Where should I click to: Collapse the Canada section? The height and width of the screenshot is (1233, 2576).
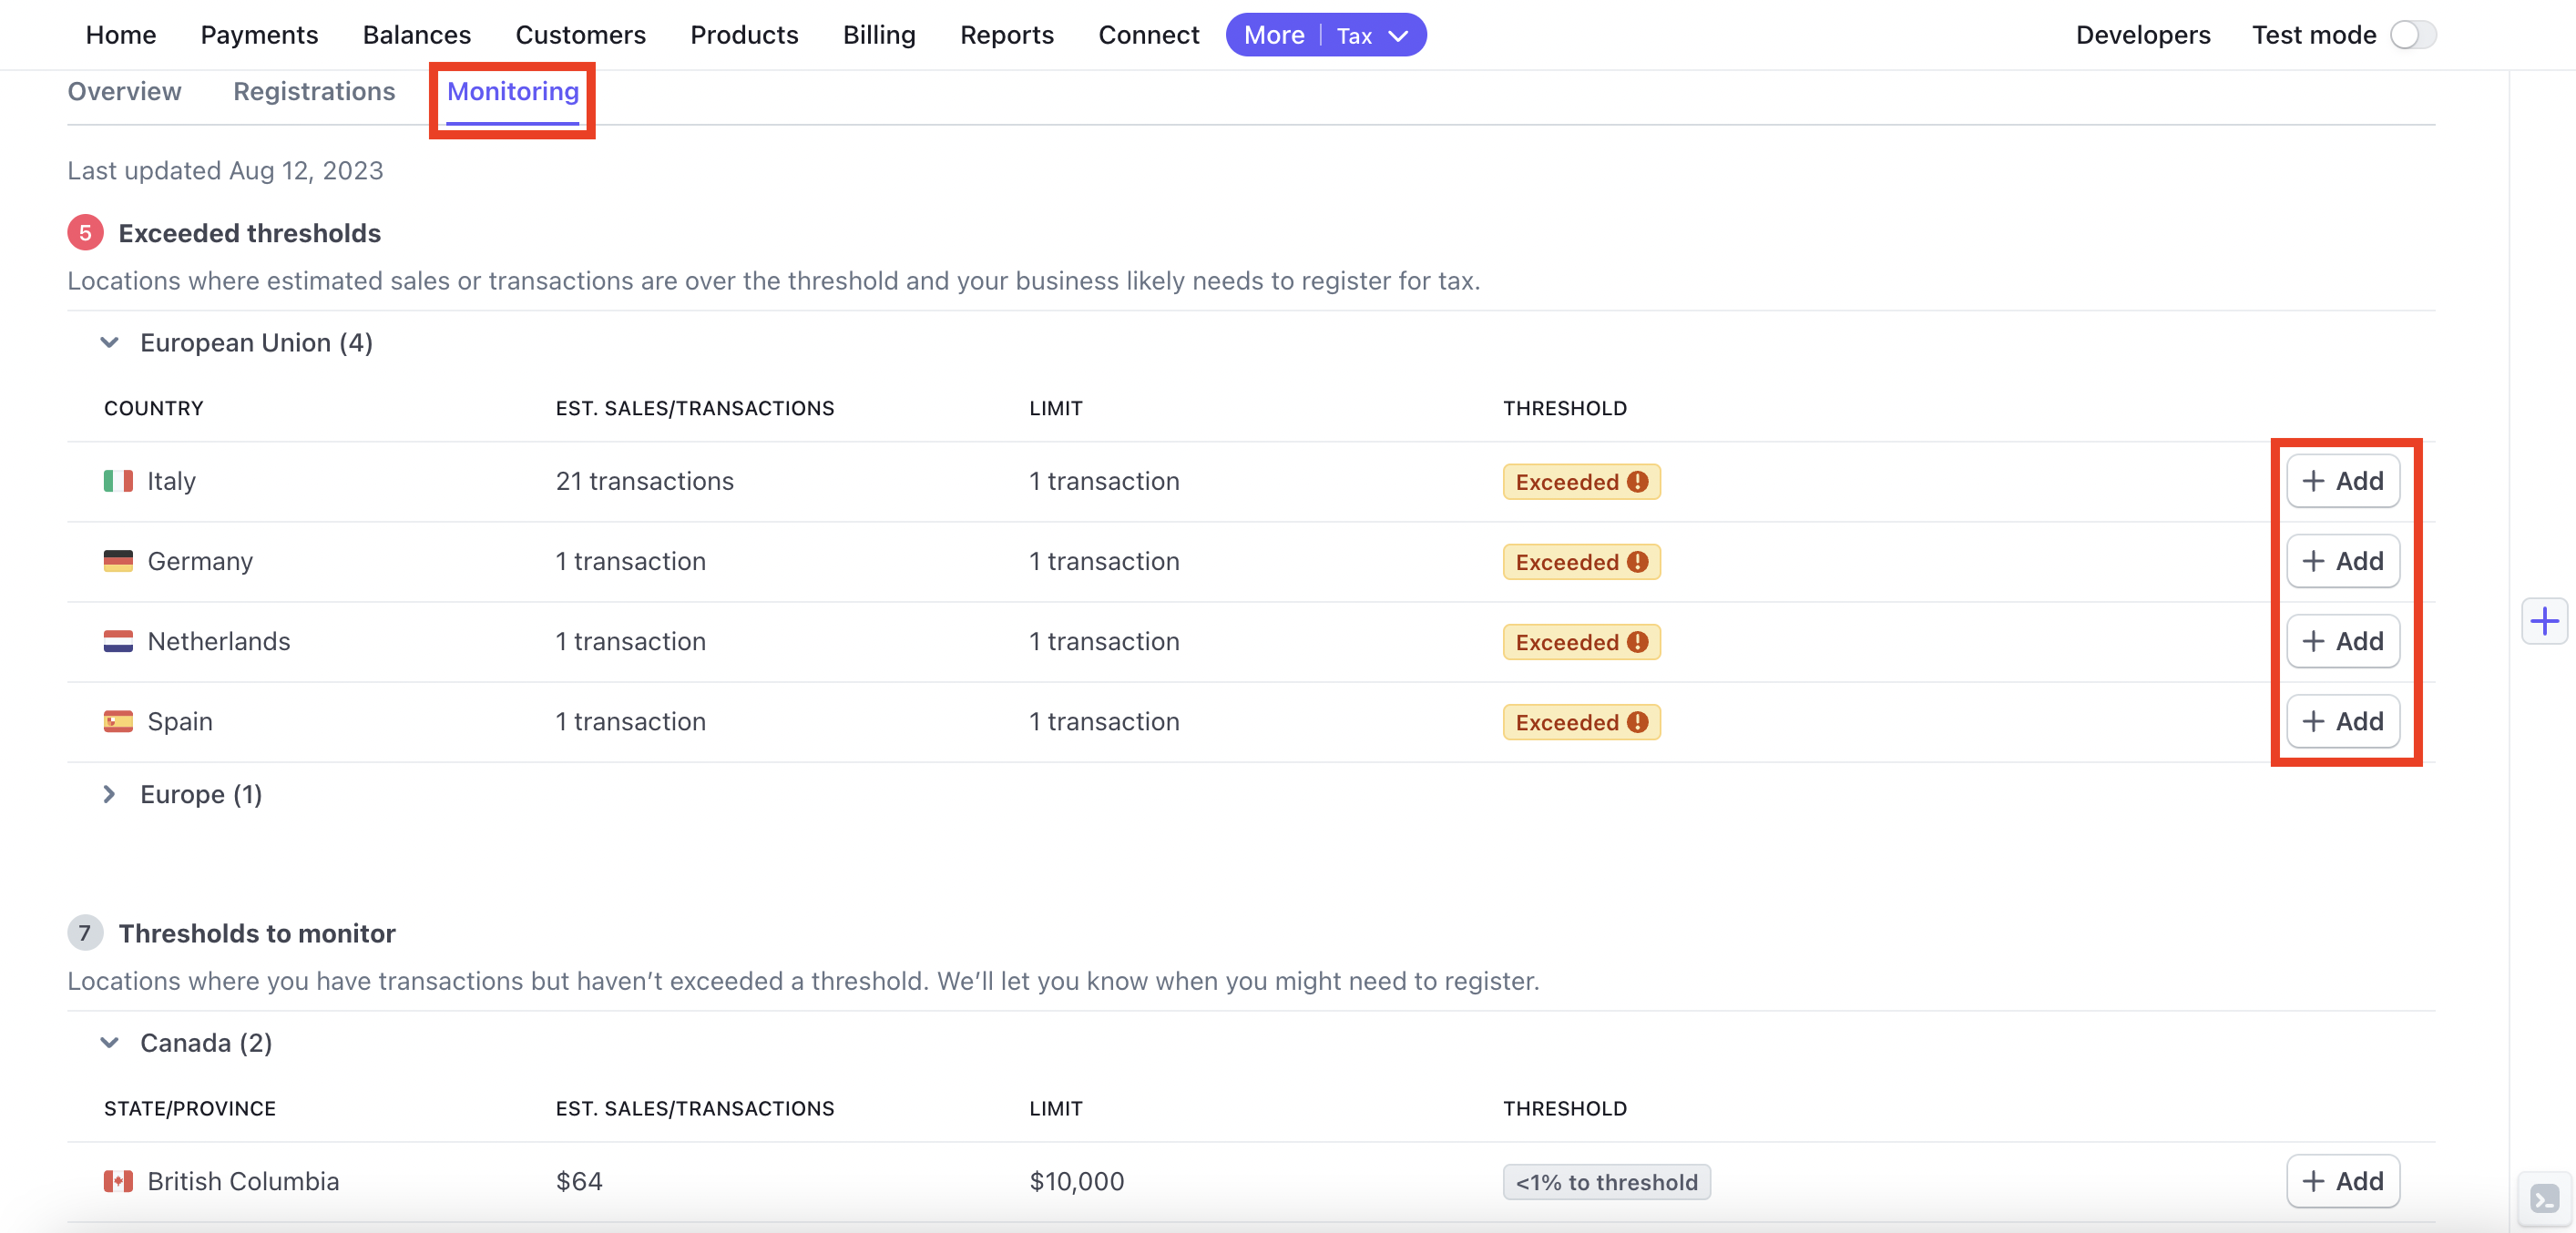point(109,1042)
